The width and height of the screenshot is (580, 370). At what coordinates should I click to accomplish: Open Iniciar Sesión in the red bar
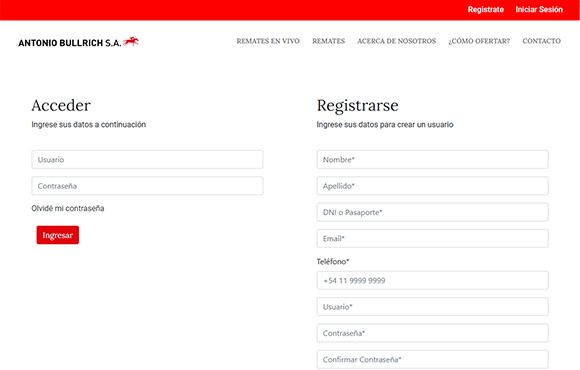539,10
